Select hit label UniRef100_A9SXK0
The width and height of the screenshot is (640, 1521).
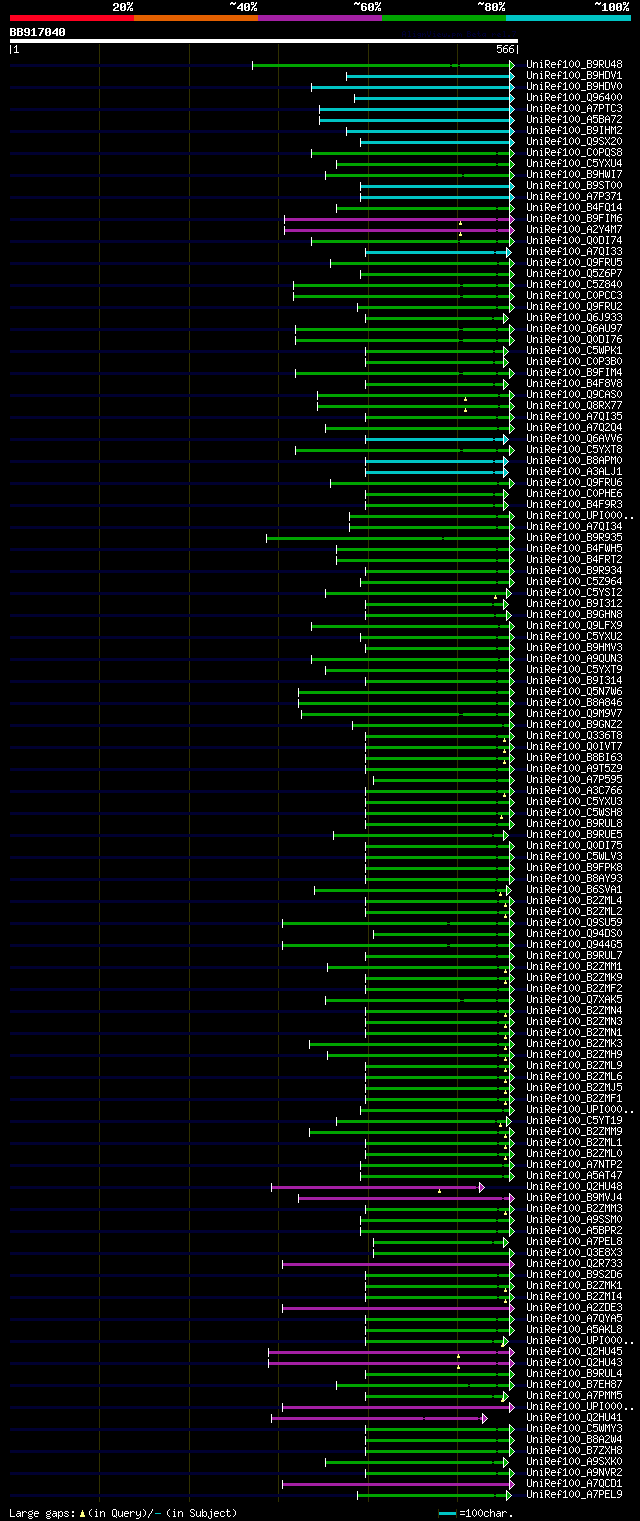[574, 1461]
